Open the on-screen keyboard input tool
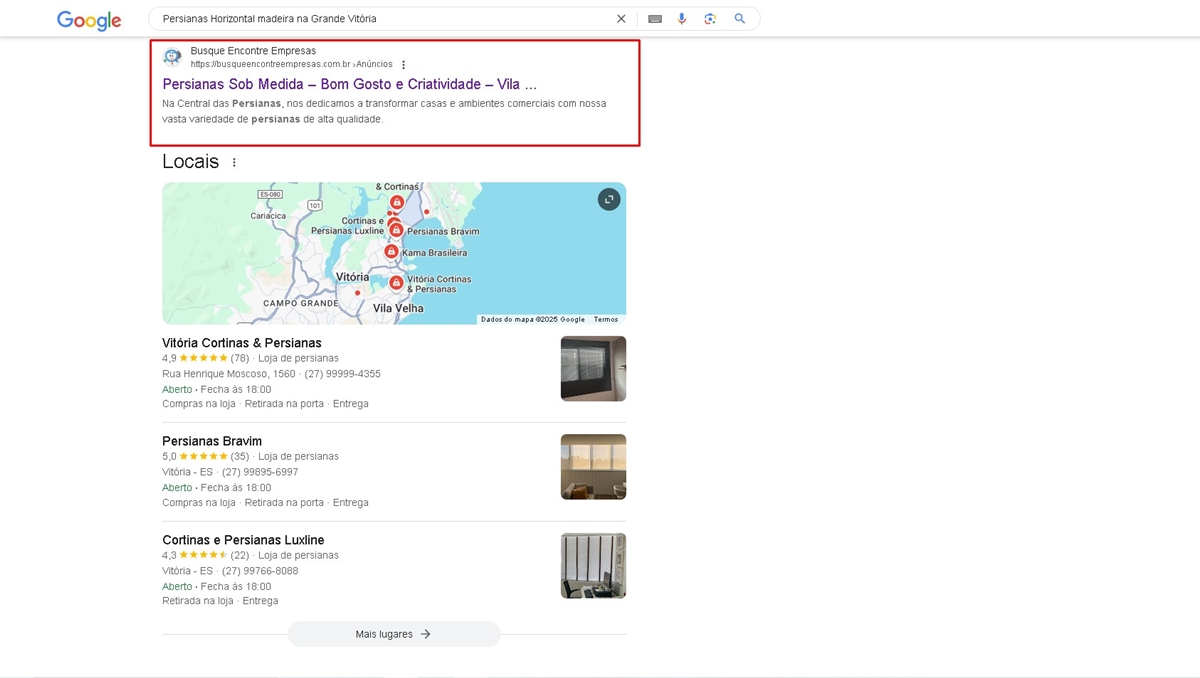 (655, 19)
